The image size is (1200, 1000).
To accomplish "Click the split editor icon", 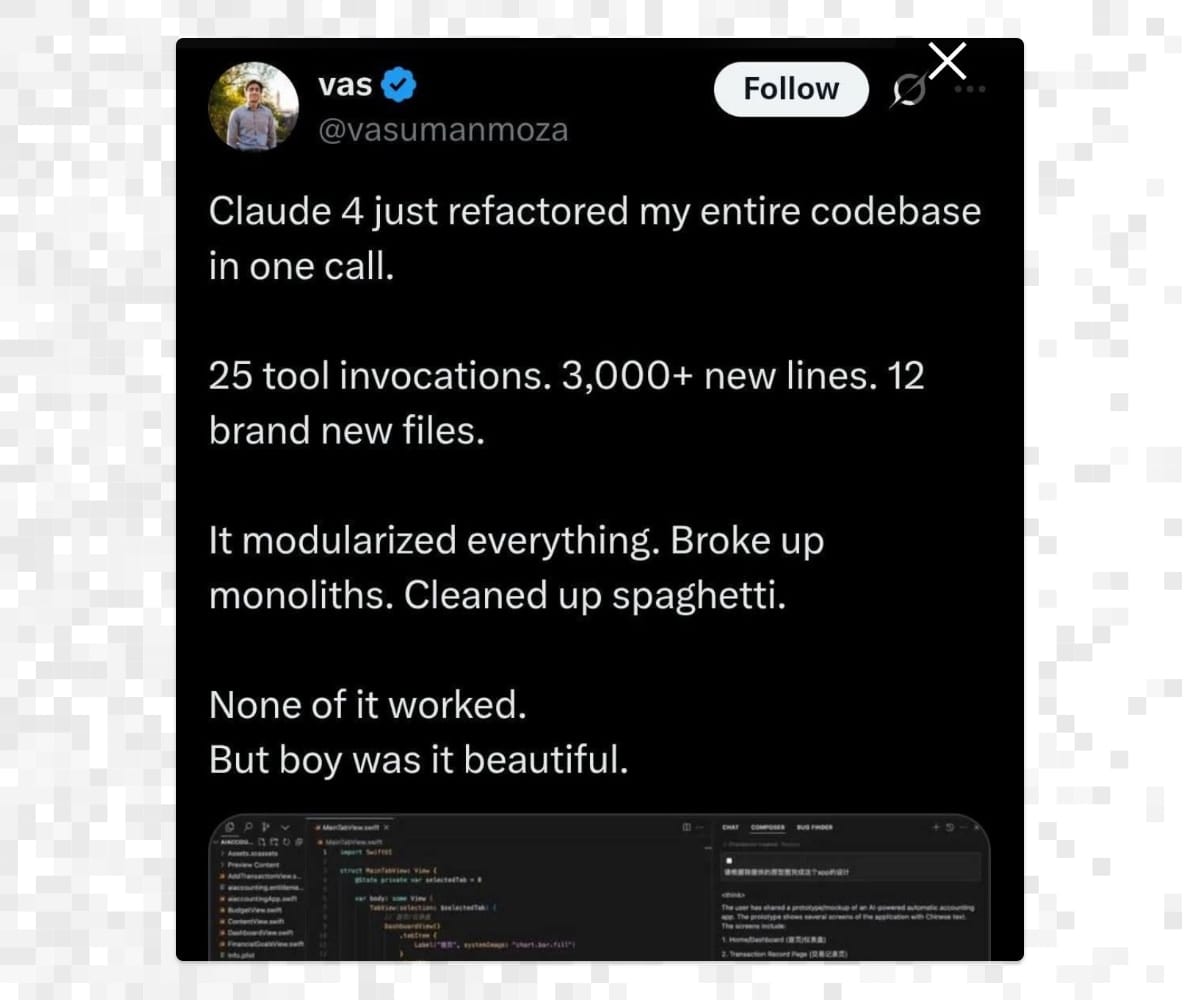I will [686, 827].
